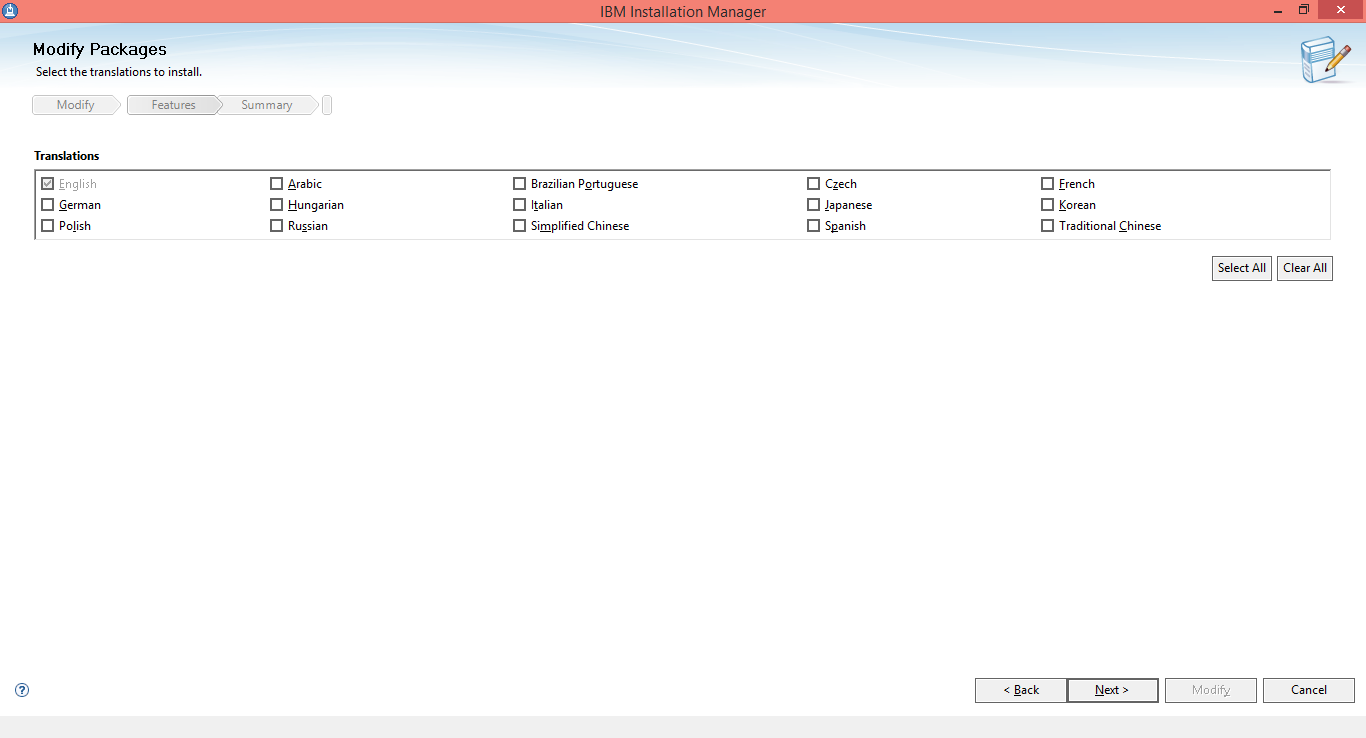Screen dimensions: 1366x738
Task: Enable the German translation checkbox
Action: (48, 205)
